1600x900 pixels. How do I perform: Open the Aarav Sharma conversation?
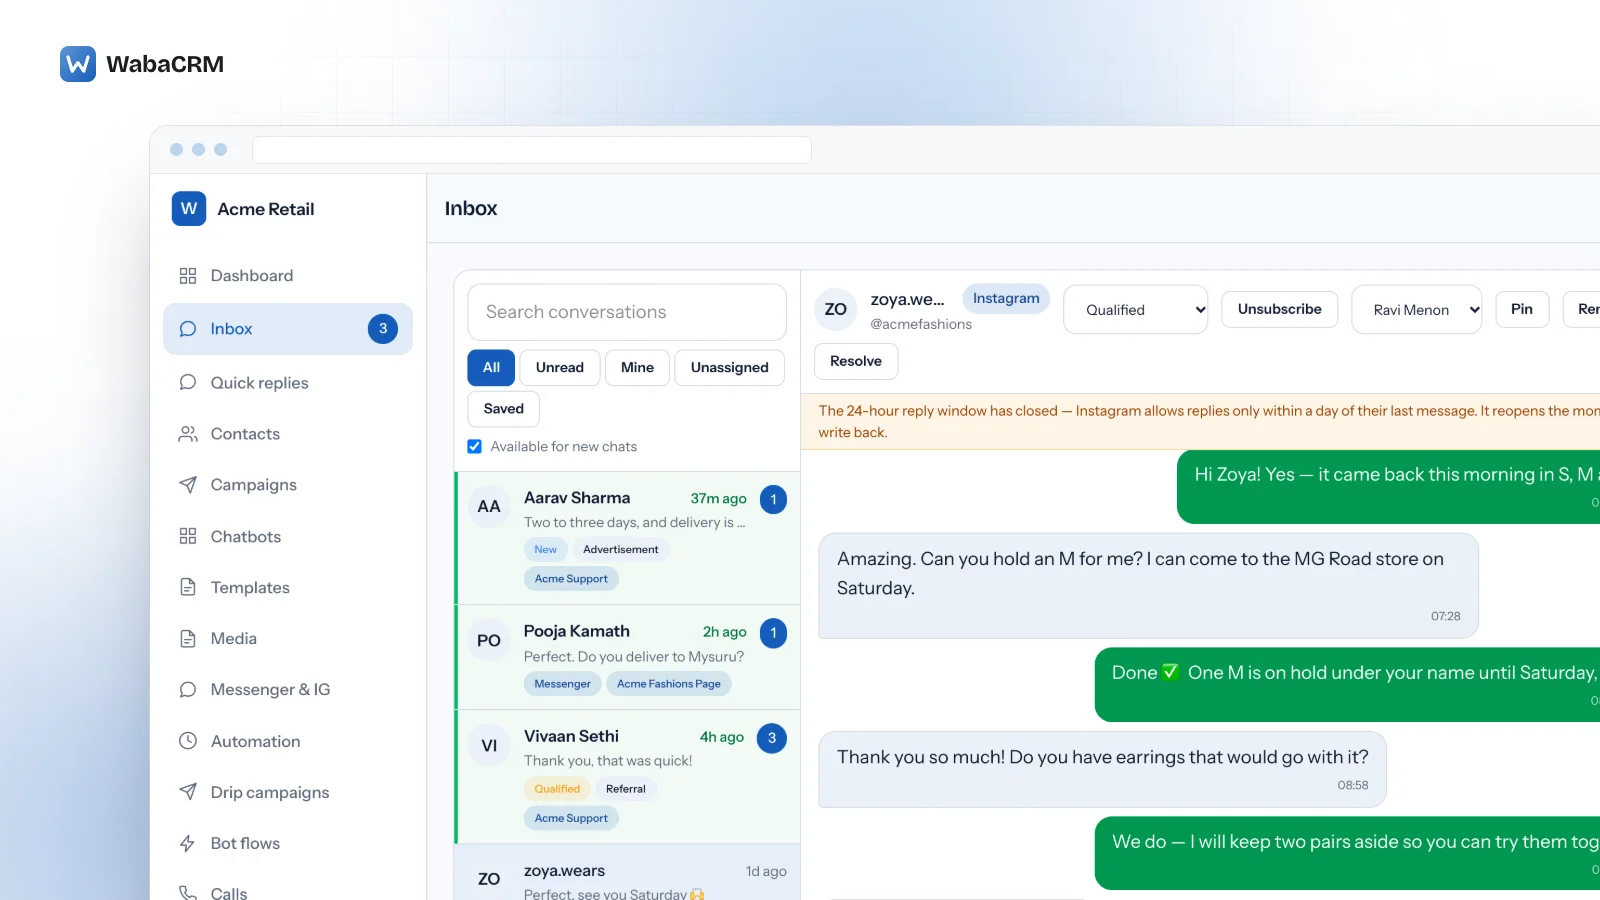[x=628, y=538]
